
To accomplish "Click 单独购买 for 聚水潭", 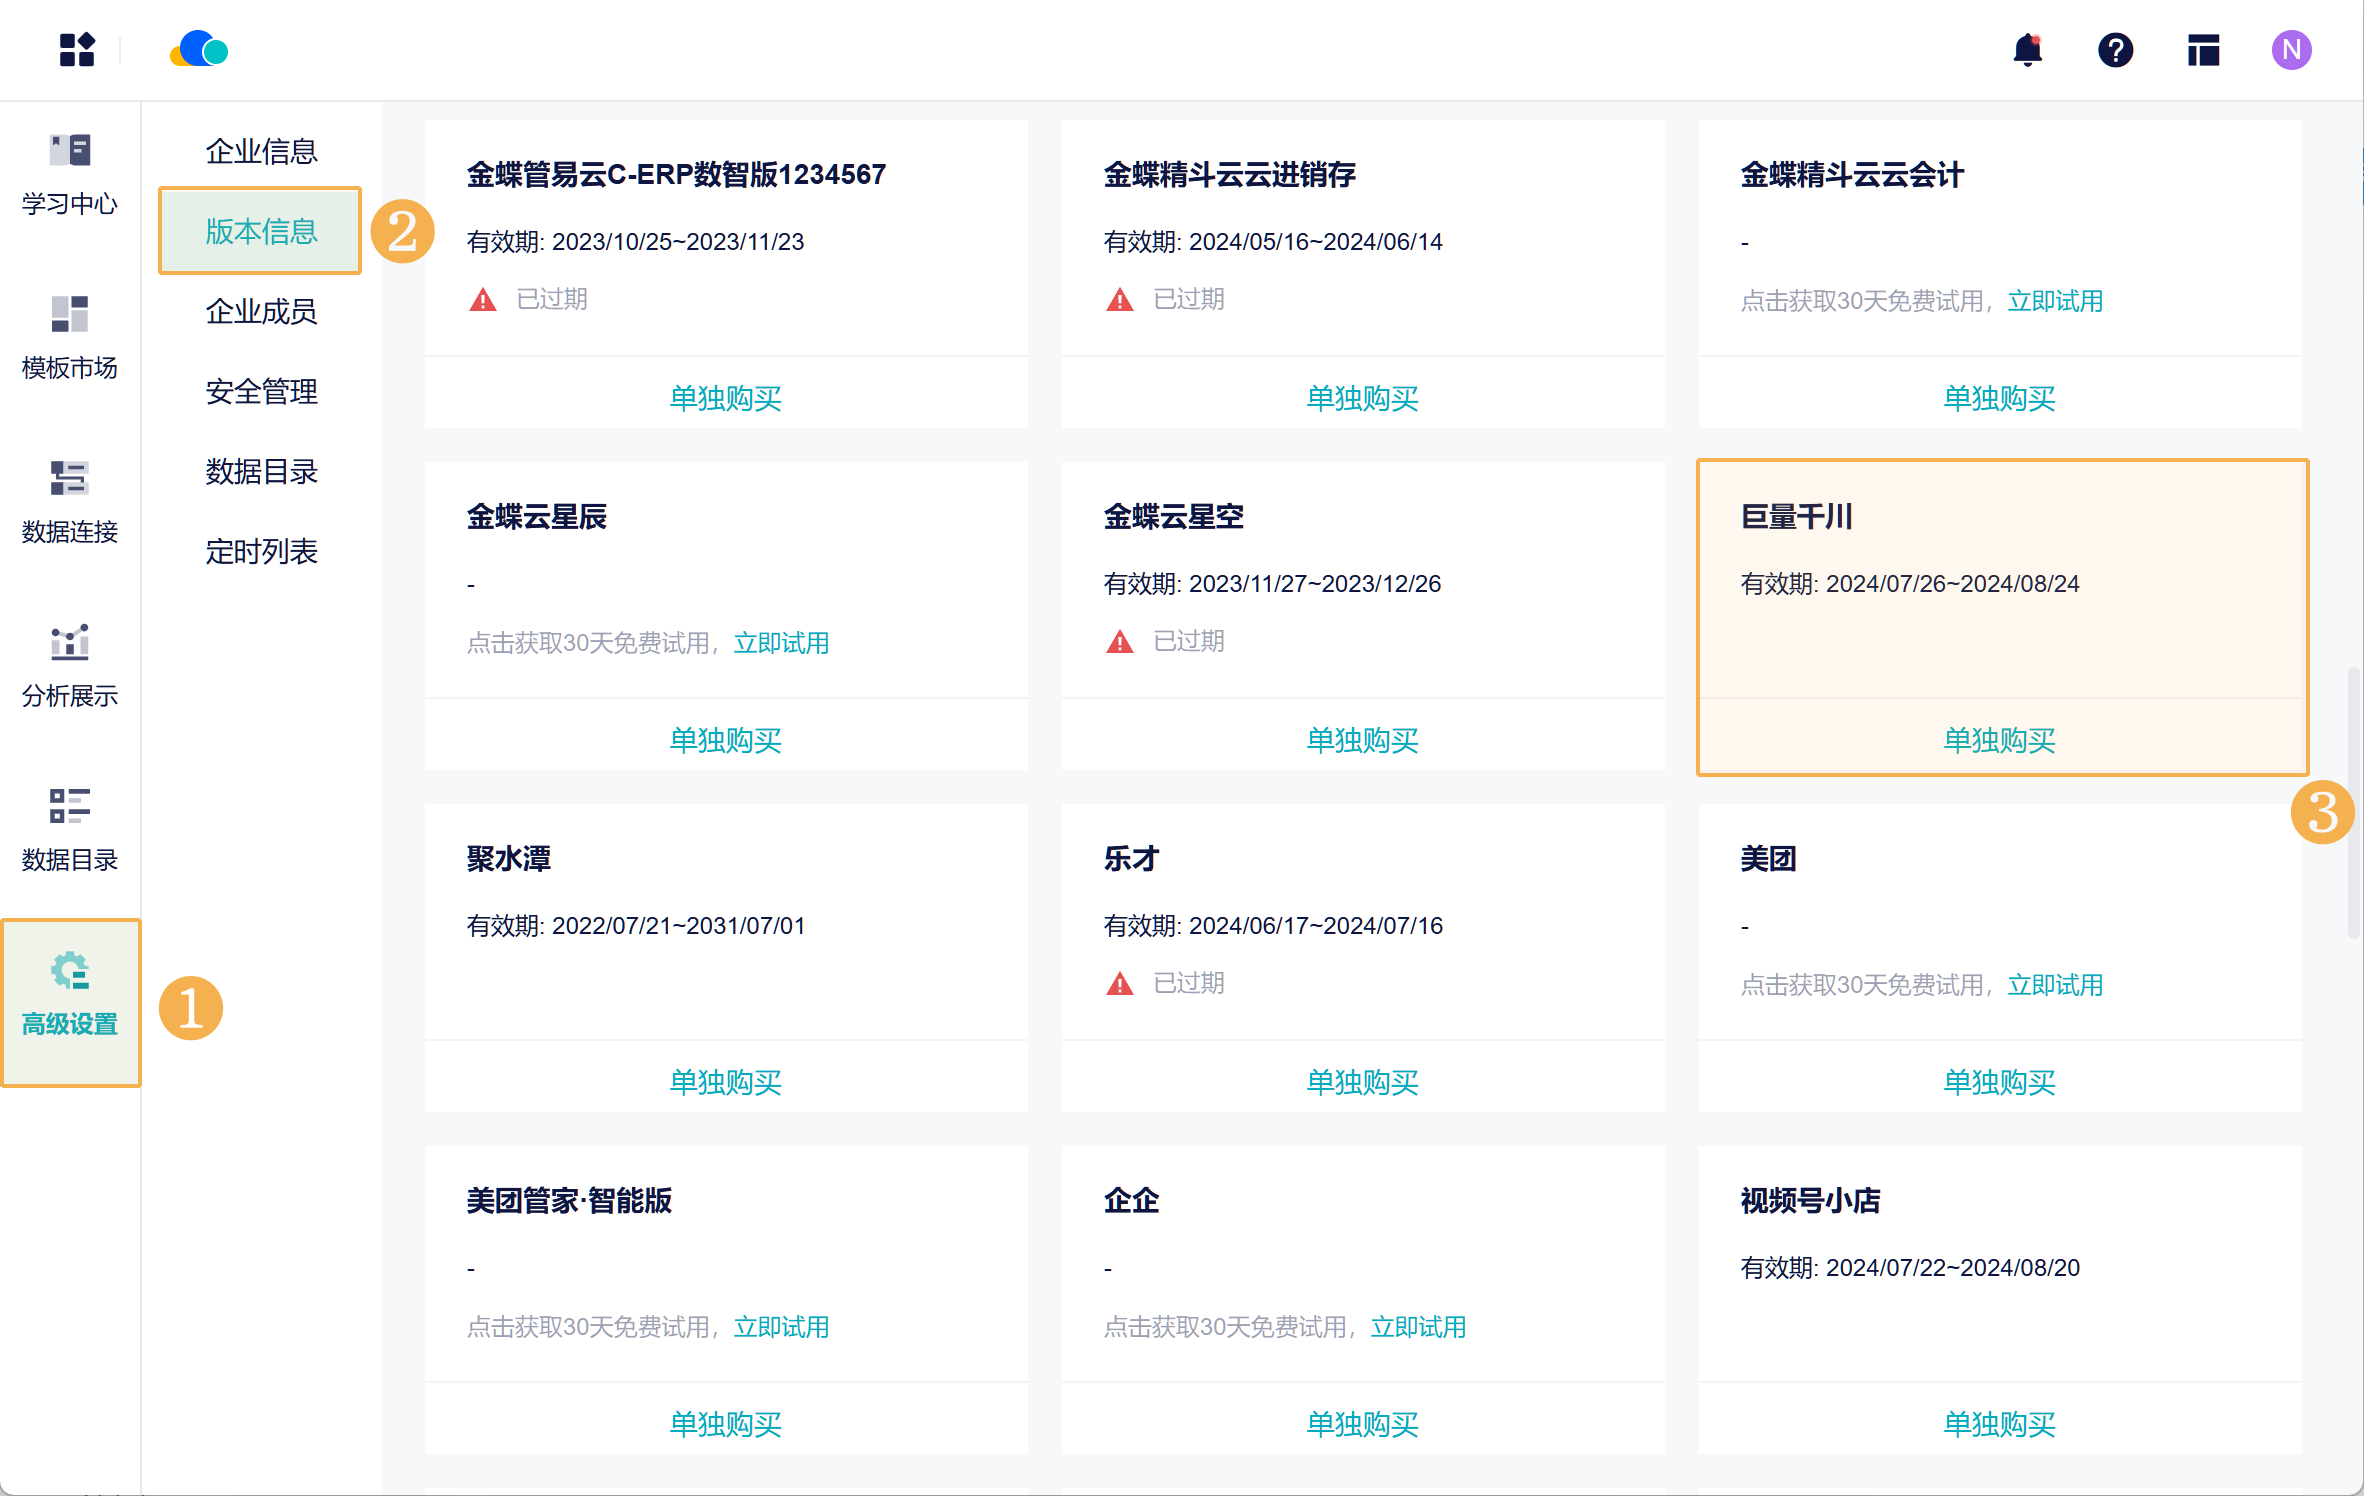I will (x=725, y=1082).
